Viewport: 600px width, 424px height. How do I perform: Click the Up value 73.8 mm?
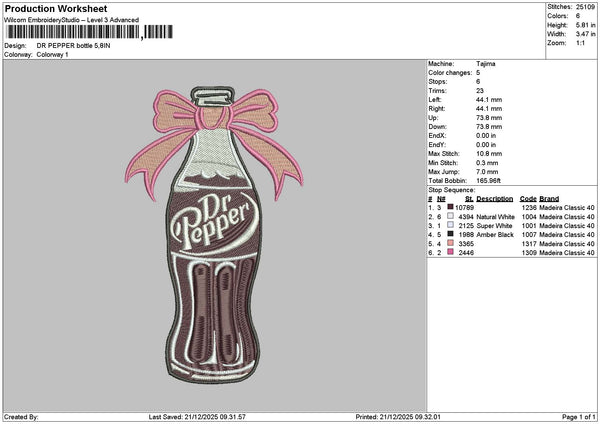tap(489, 118)
